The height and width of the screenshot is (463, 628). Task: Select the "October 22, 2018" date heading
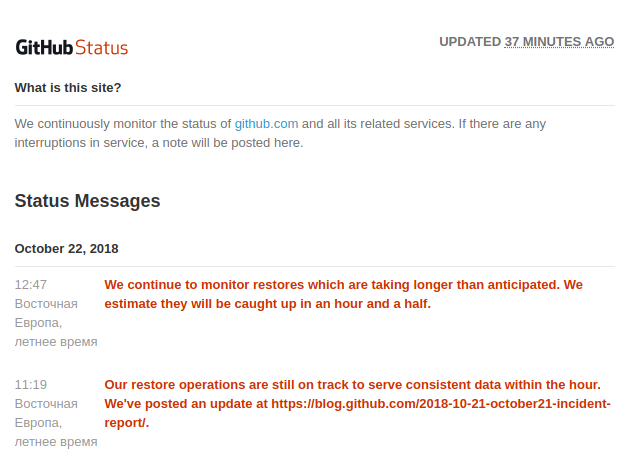(x=67, y=248)
